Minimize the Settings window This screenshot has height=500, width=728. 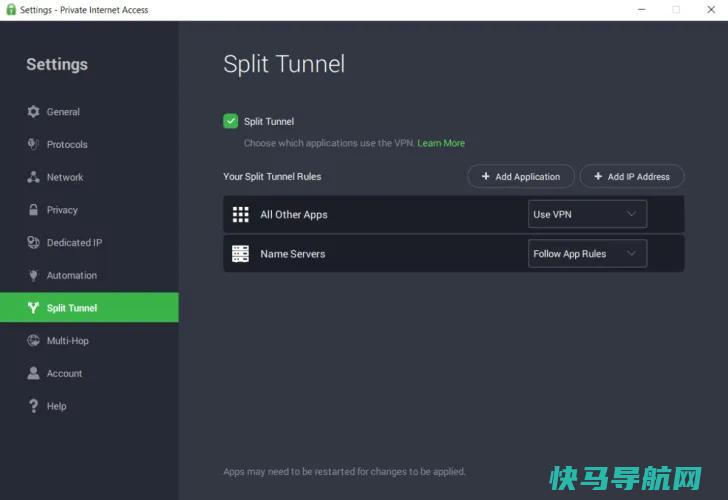point(641,9)
